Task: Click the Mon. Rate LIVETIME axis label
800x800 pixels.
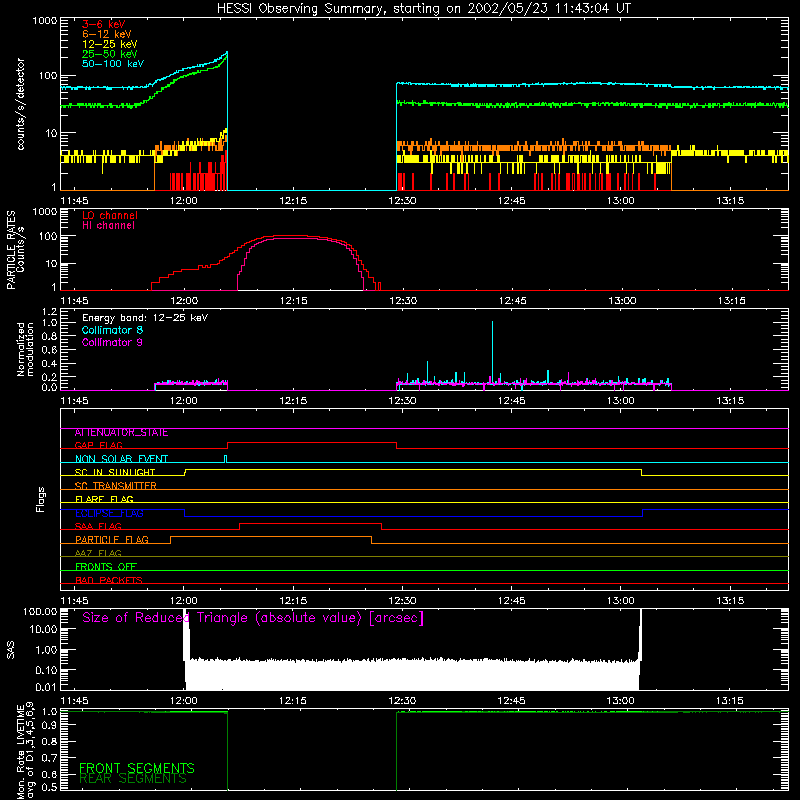Action: click(x=25, y=749)
